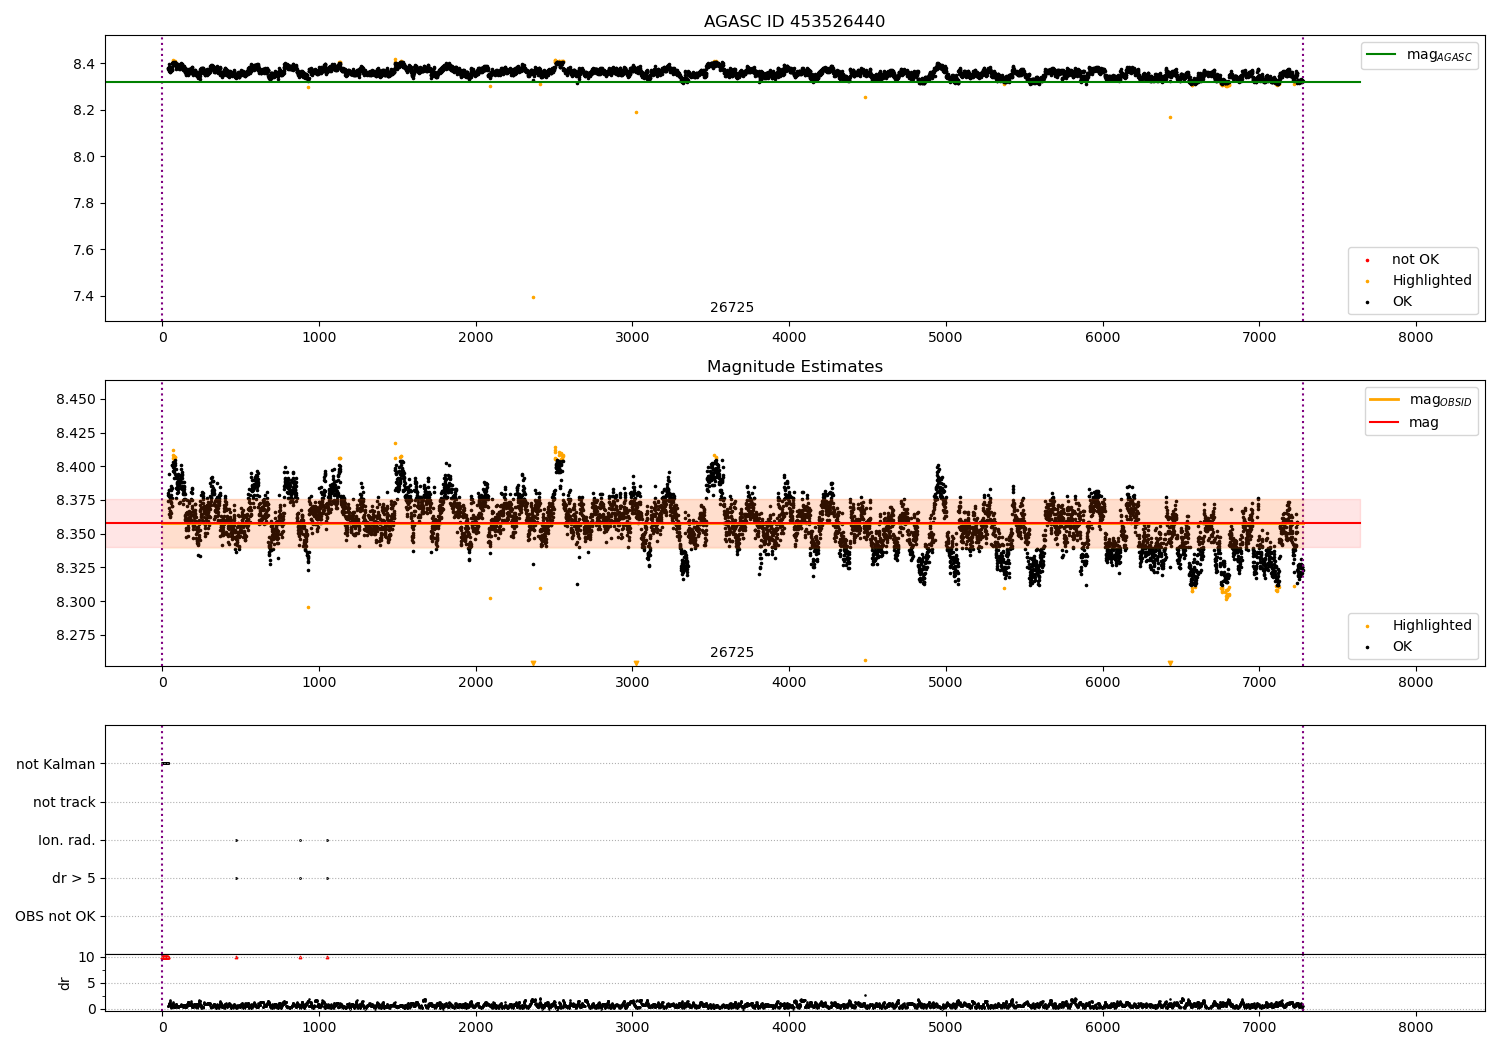Select the 'not OK' legend entry in top plot
The height and width of the screenshot is (1050, 1500).
pyautogui.click(x=1415, y=259)
